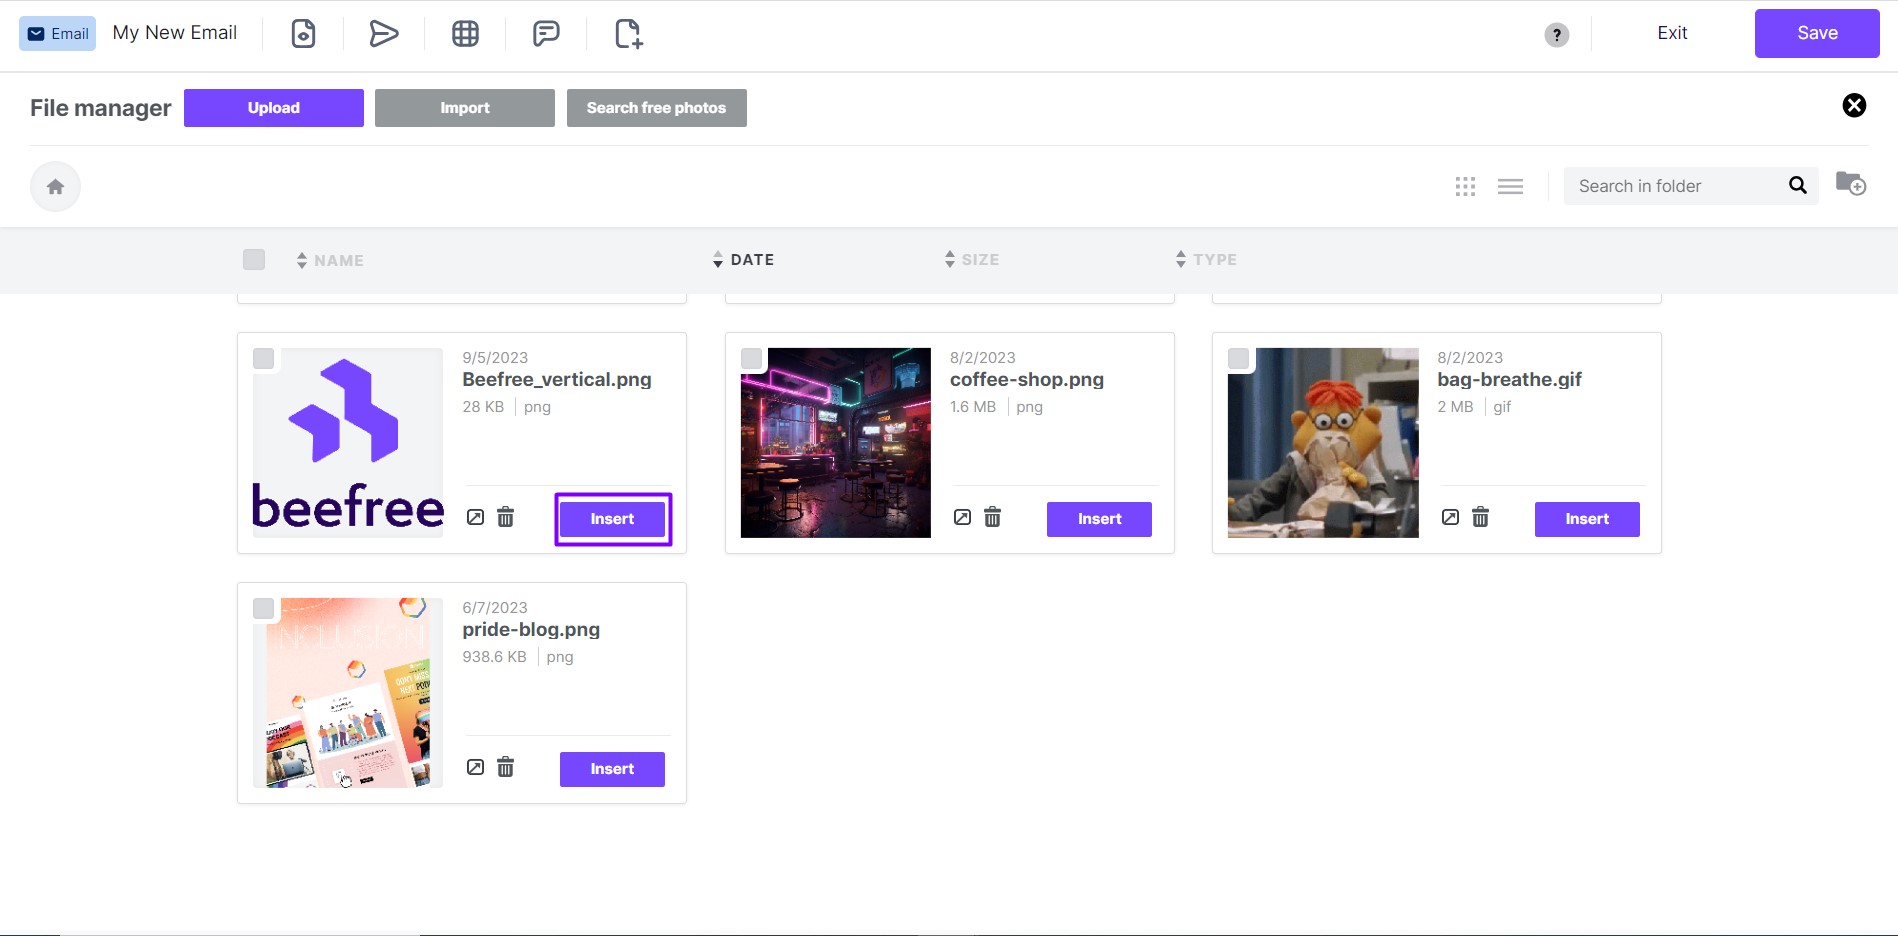The image size is (1898, 936).
Task: Click the Beefree logo thumbnail
Action: pos(348,443)
